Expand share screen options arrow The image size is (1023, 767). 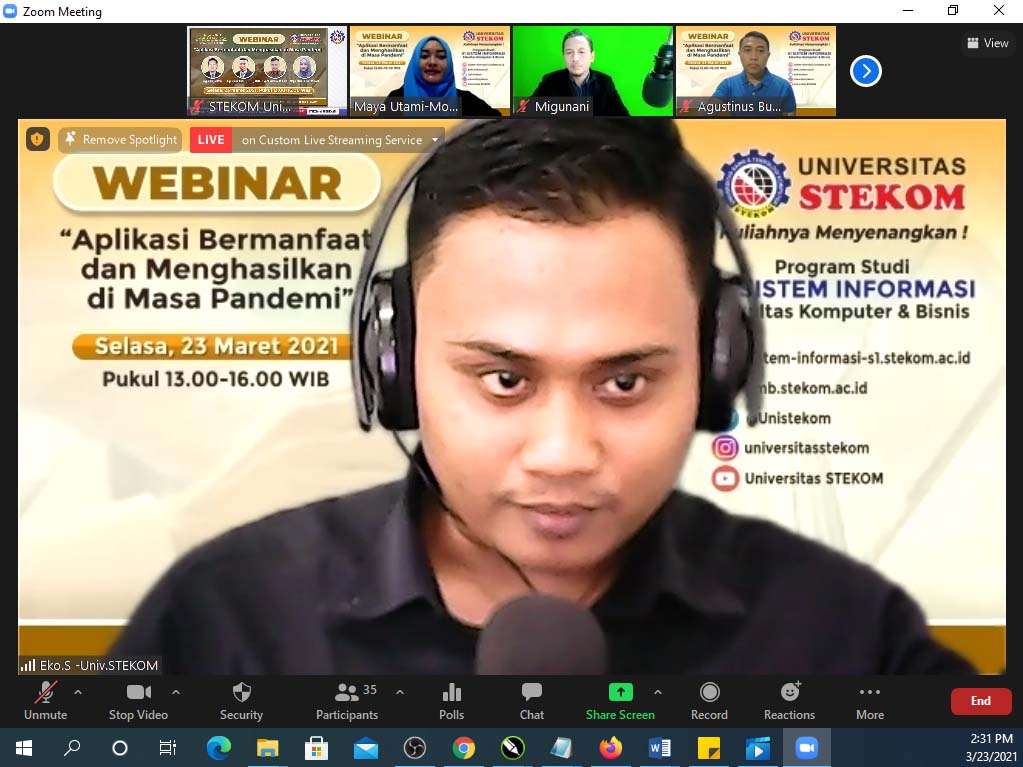[x=658, y=692]
